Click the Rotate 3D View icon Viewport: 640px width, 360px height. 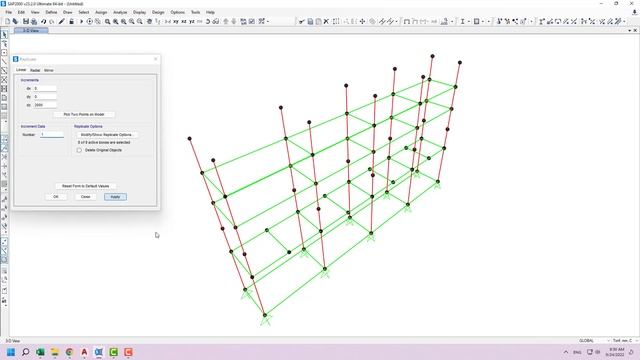pyautogui.click(x=207, y=21)
